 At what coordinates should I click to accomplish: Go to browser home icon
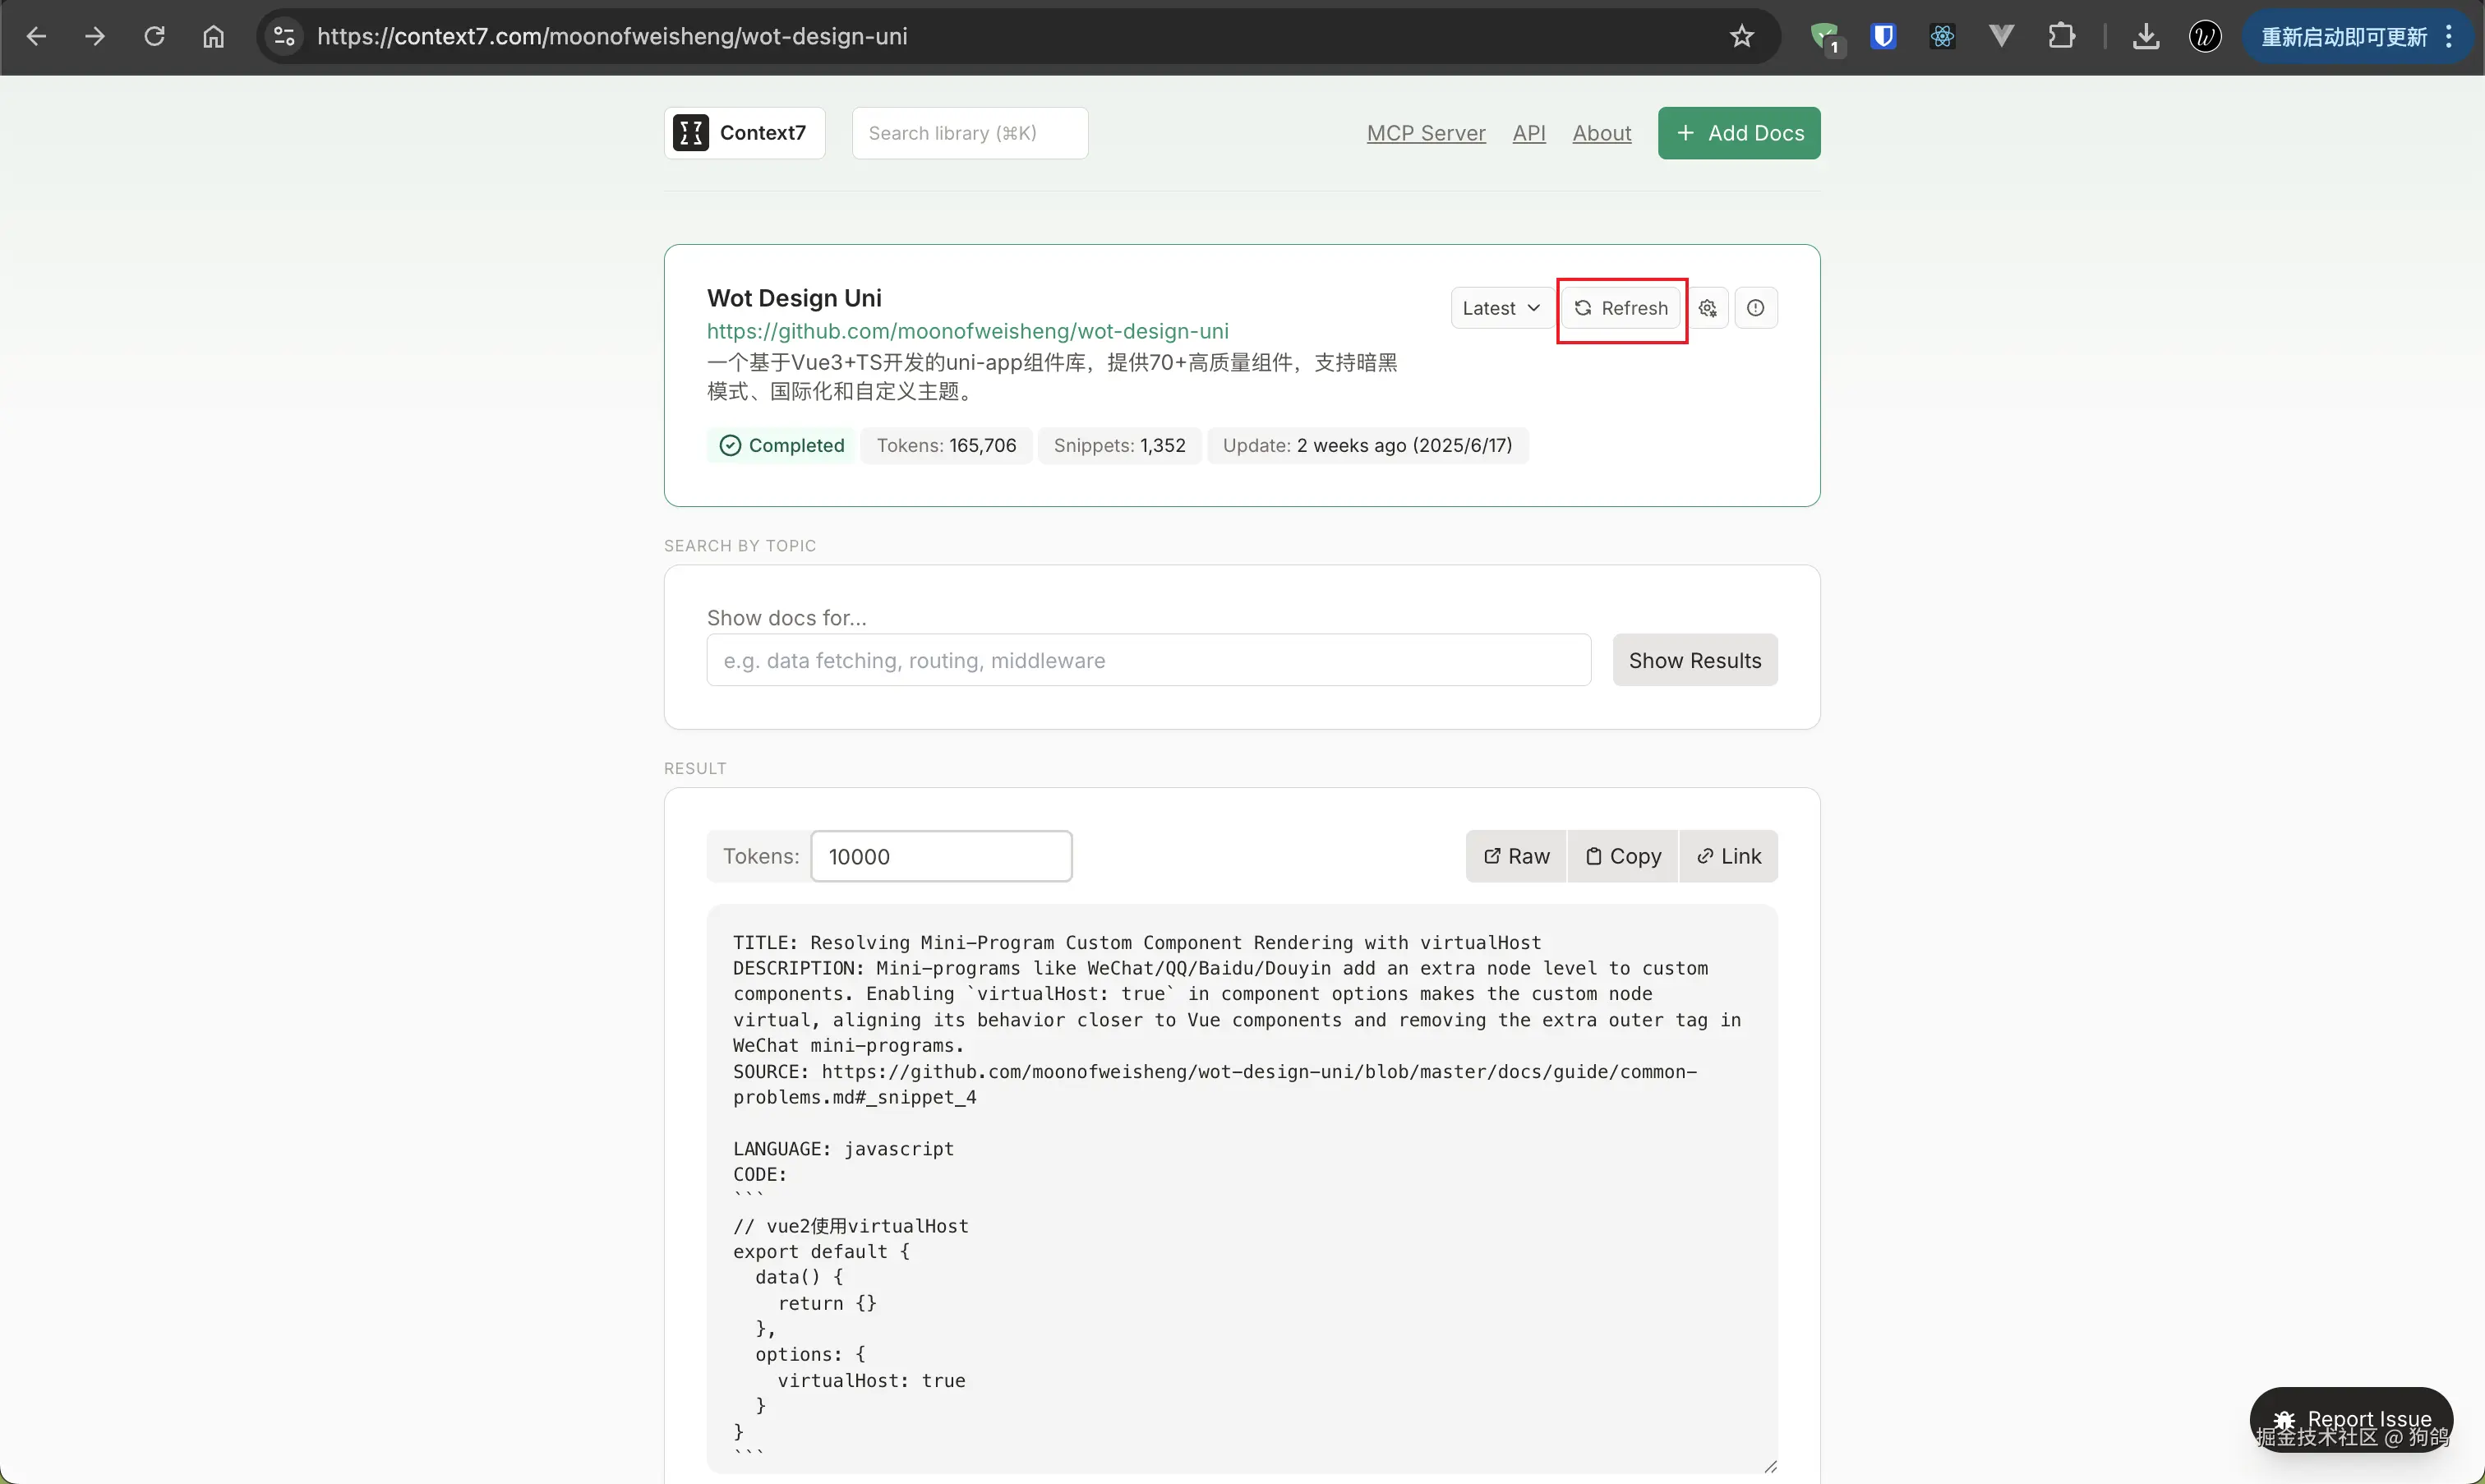click(213, 37)
